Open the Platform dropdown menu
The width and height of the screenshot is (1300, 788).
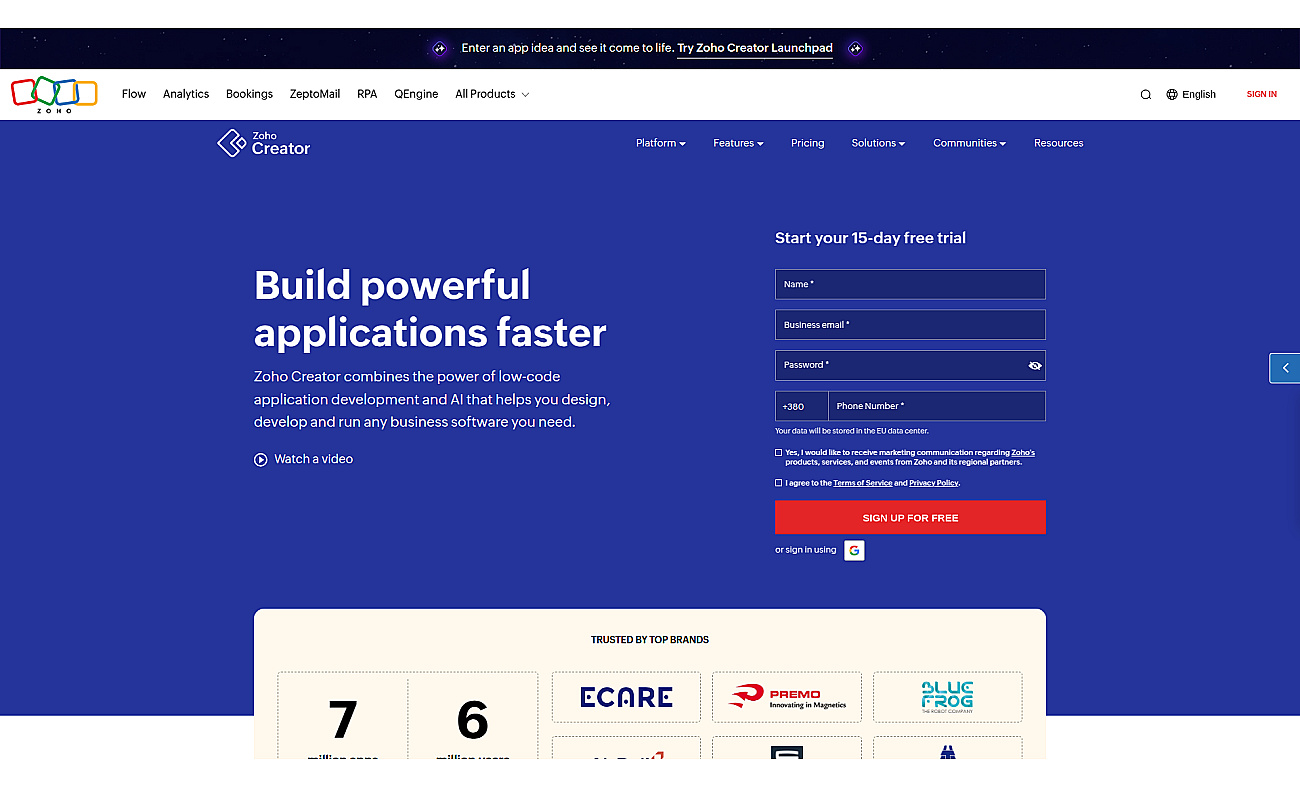click(x=660, y=143)
